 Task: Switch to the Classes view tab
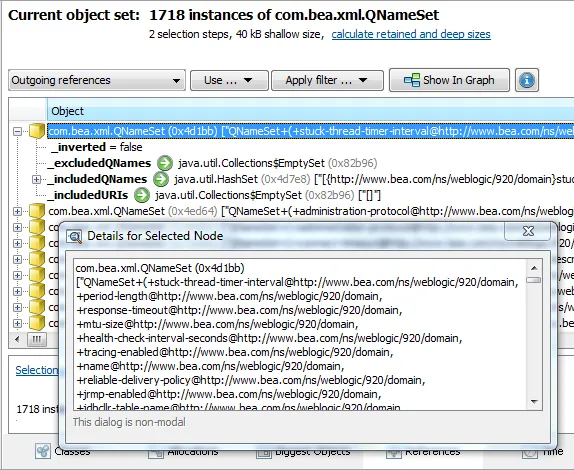(x=63, y=451)
